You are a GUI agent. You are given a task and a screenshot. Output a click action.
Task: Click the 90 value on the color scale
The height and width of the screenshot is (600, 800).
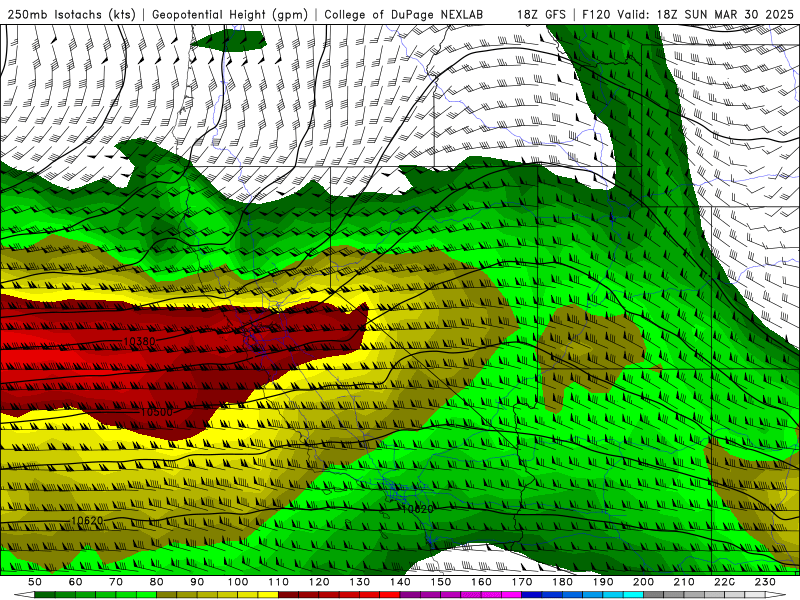pyautogui.click(x=197, y=582)
